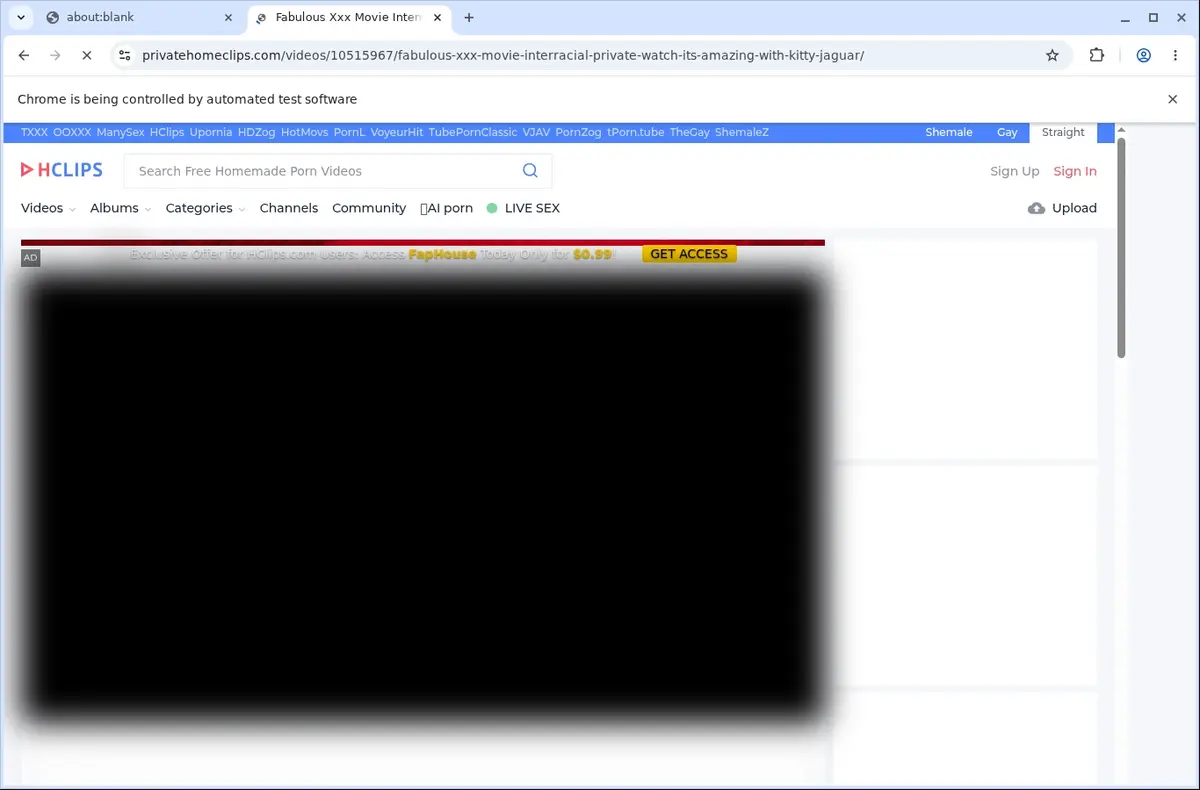Screen dimensions: 1200x790
Task: Go back to the previous page
Action: tap(24, 55)
